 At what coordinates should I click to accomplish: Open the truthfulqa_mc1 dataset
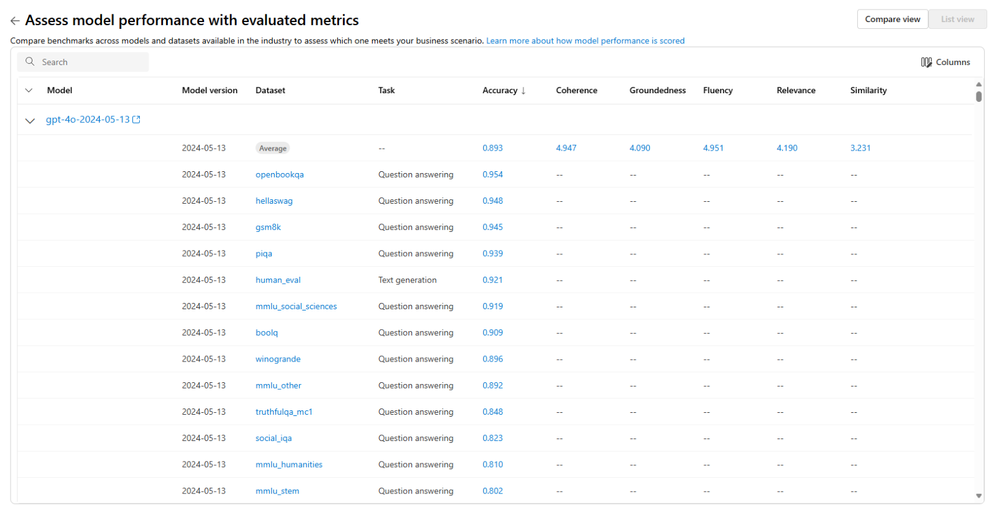point(284,412)
